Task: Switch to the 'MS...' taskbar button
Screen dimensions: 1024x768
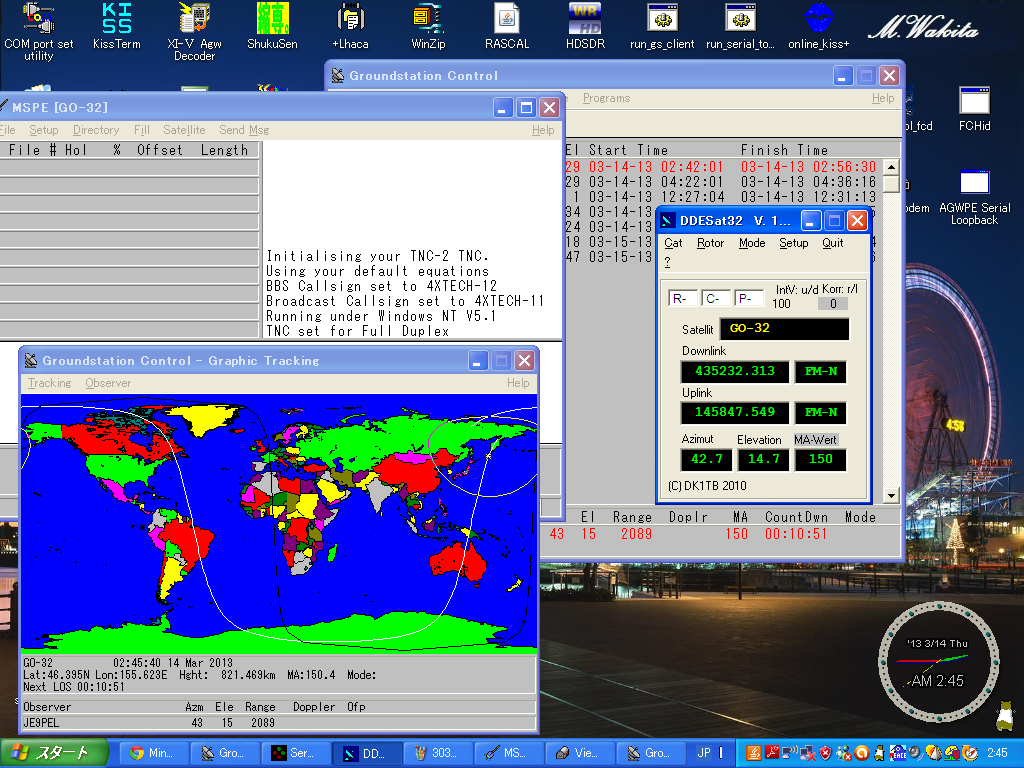Action: (x=509, y=753)
